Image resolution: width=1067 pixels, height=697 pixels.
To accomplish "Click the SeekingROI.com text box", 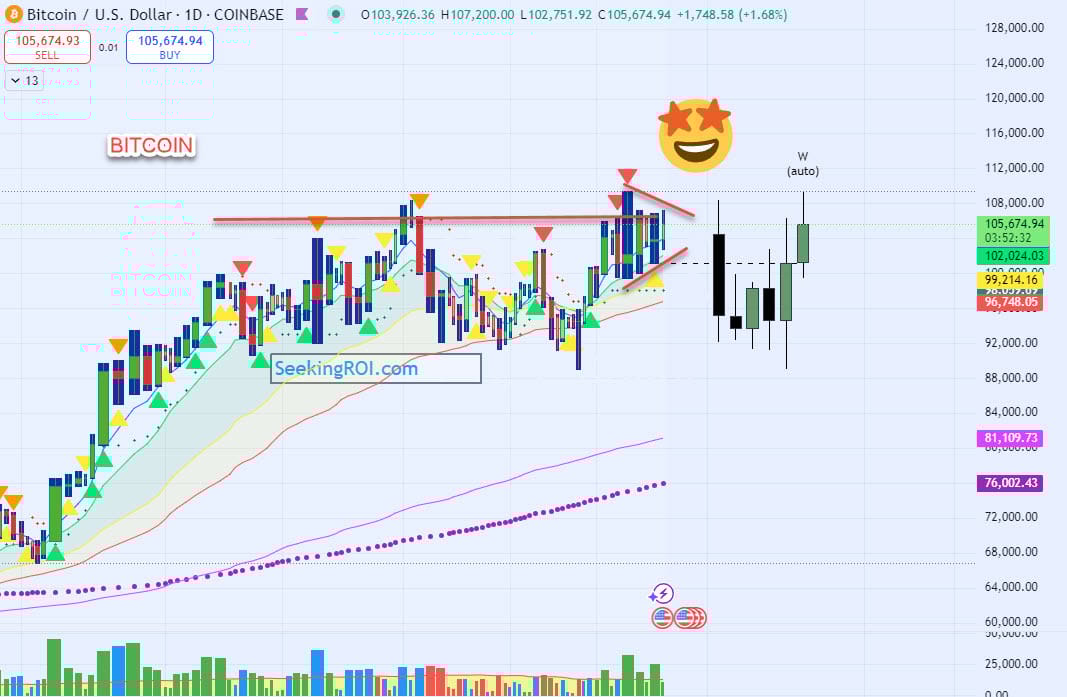I will pos(376,369).
